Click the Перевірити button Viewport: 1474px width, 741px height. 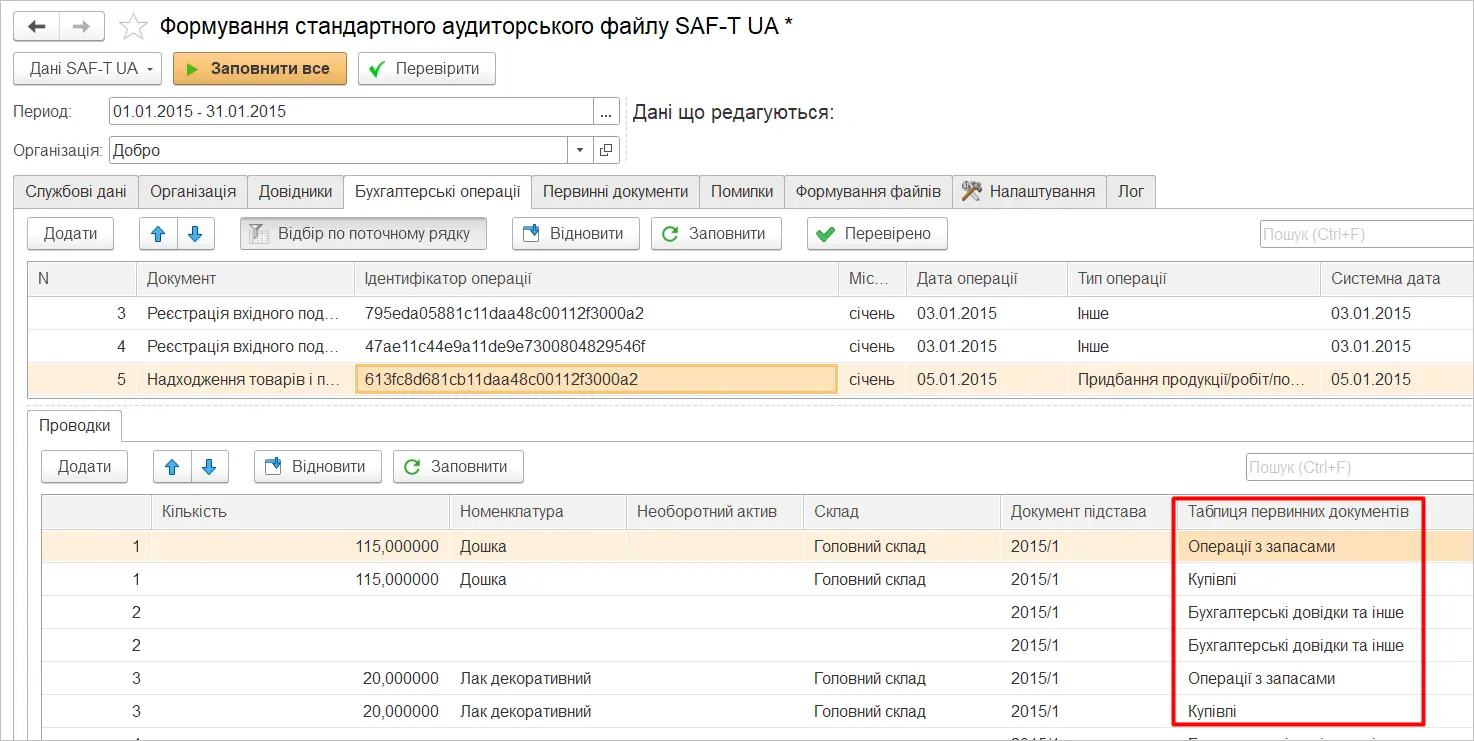[x=427, y=69]
